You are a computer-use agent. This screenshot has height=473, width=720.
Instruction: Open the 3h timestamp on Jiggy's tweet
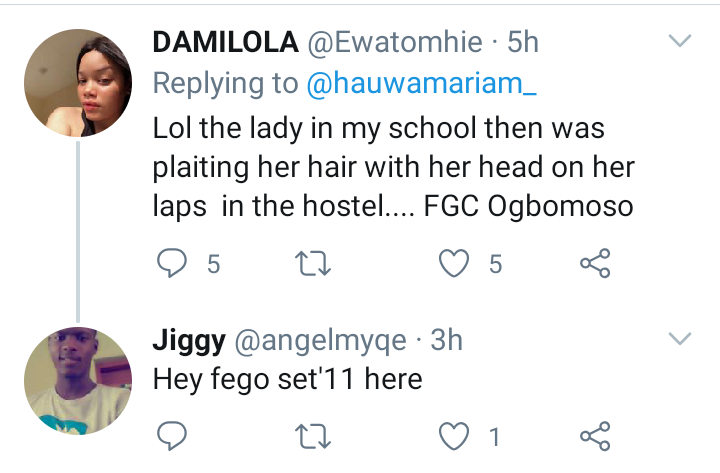pos(446,341)
